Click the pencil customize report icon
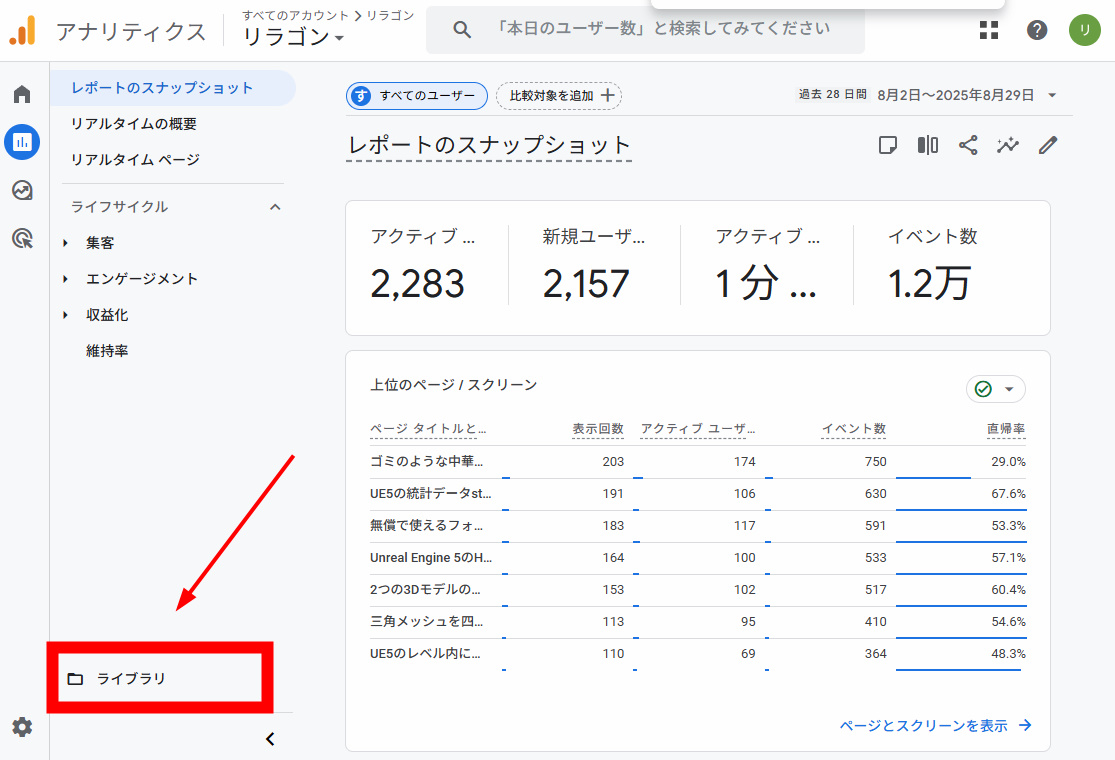This screenshot has height=760, width=1115. click(x=1048, y=145)
